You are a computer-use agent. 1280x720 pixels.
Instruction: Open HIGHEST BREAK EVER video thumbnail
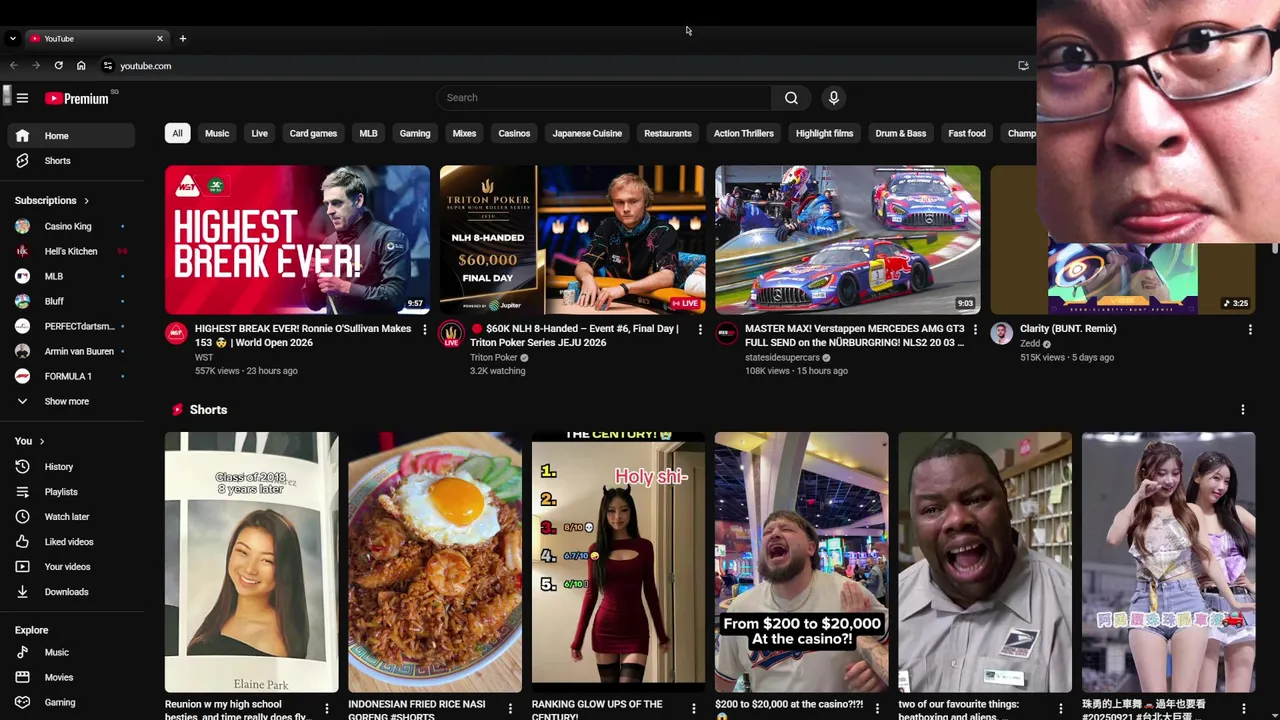pos(297,240)
